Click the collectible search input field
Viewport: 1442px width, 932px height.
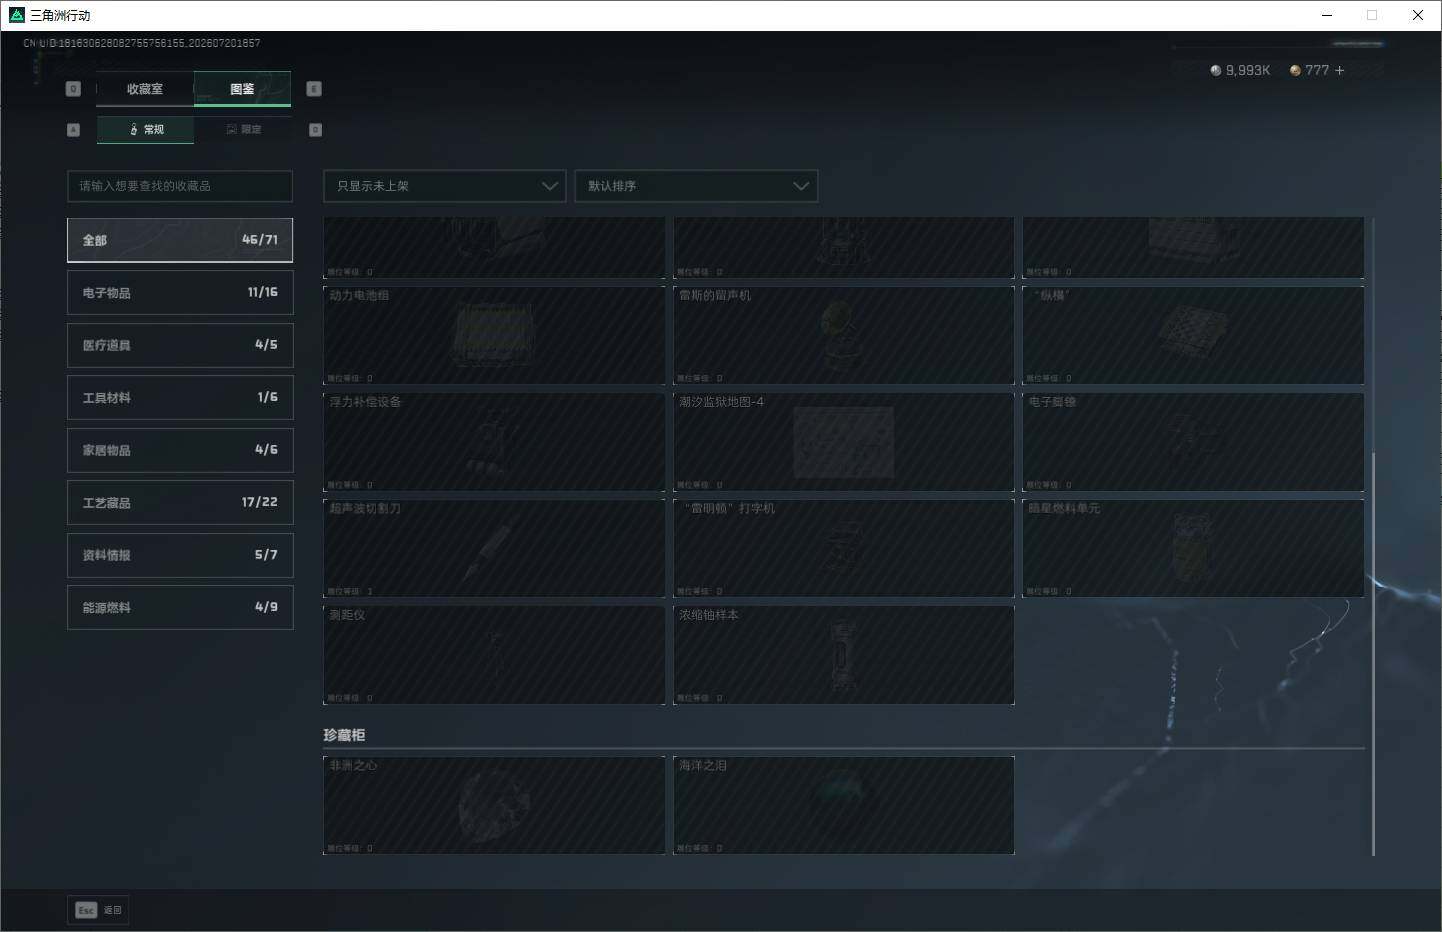point(180,186)
